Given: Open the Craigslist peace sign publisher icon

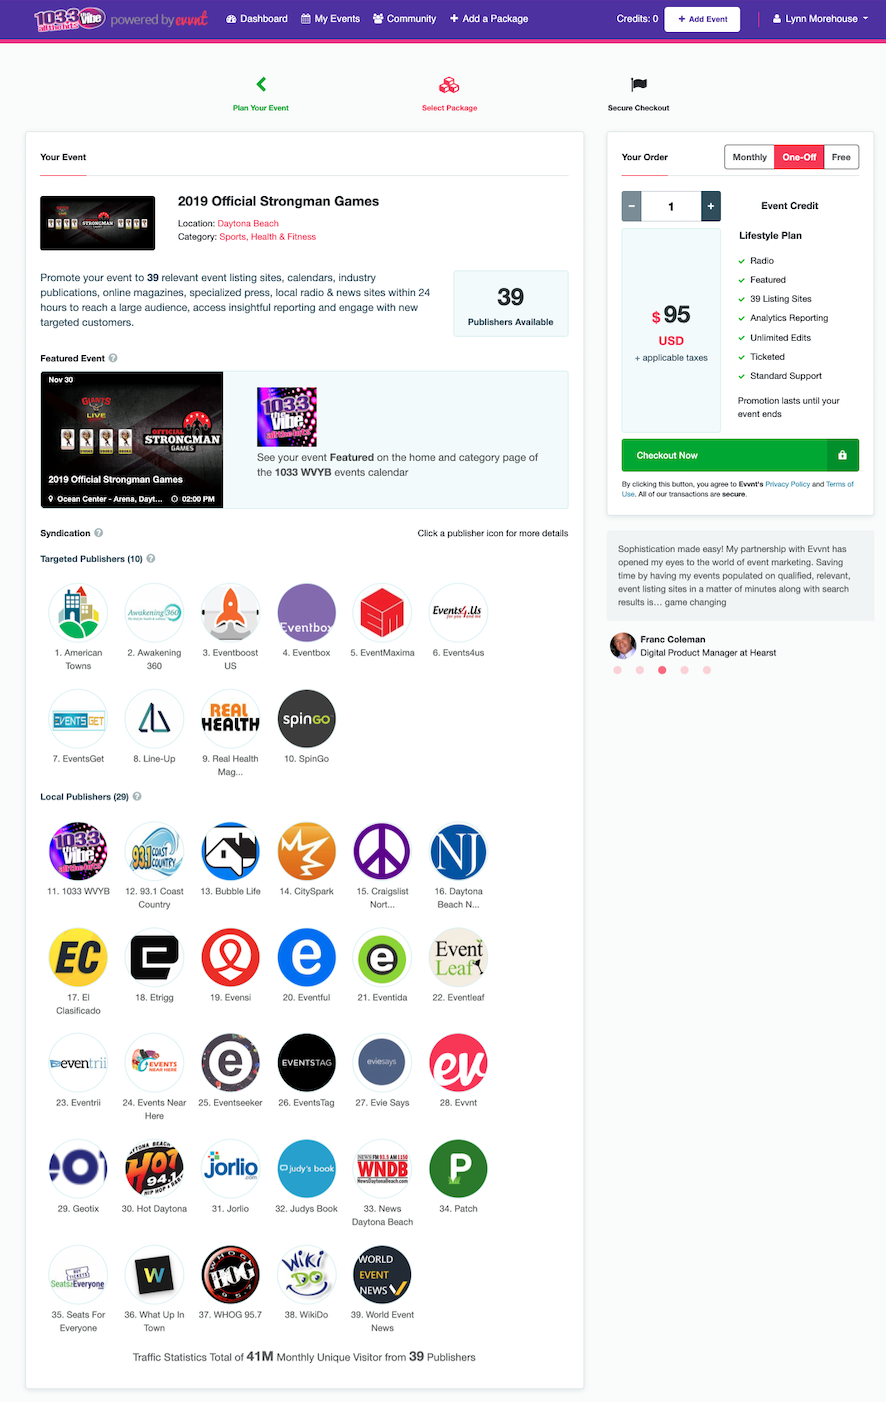Looking at the screenshot, I should 382,851.
